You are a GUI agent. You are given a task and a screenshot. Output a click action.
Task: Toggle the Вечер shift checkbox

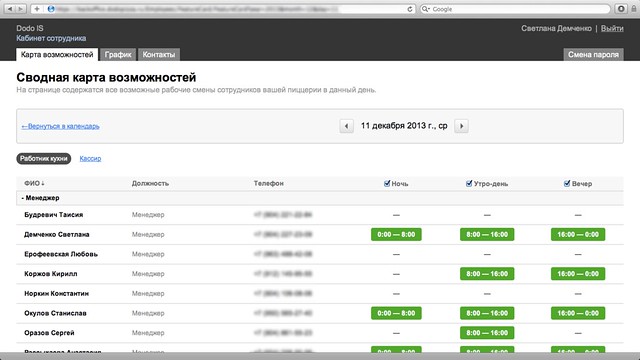(x=567, y=183)
